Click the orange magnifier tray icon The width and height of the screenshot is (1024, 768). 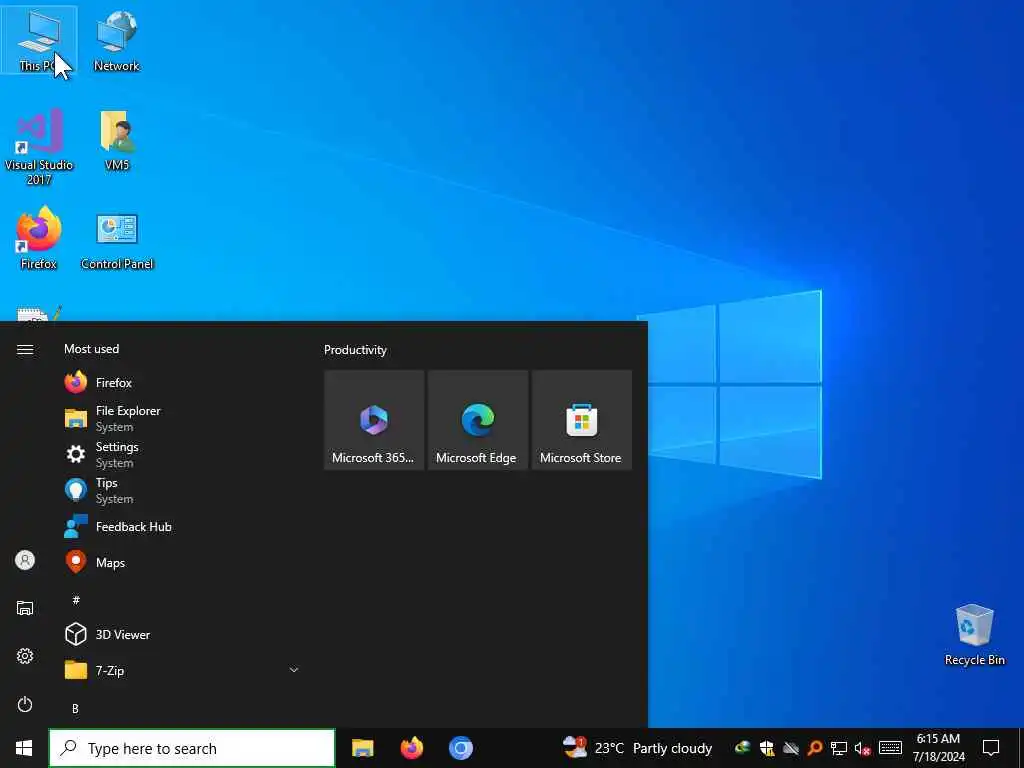(815, 748)
